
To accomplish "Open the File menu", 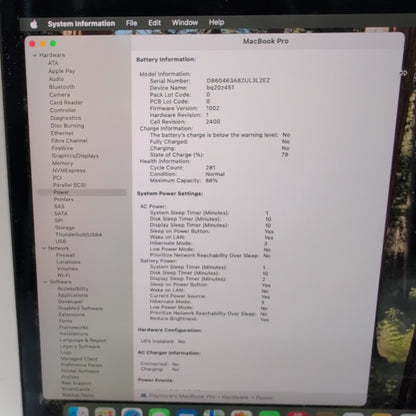I will coord(131,23).
